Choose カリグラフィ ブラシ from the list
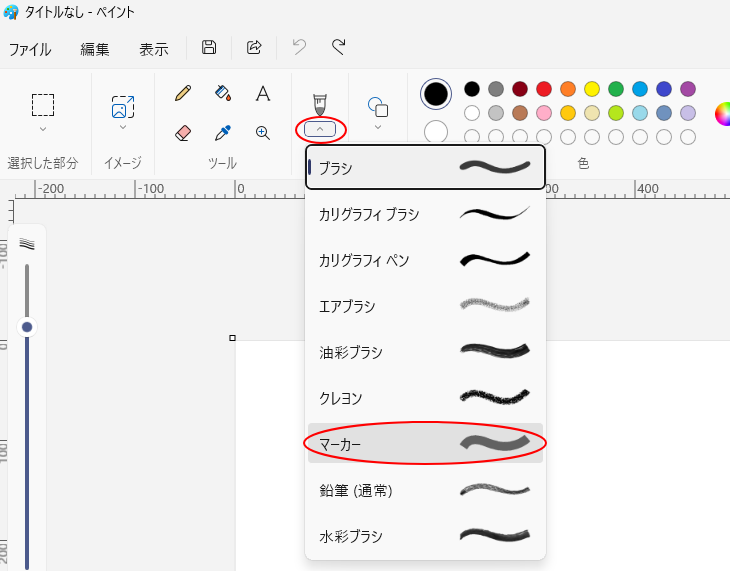This screenshot has height=571, width=730. 425,214
